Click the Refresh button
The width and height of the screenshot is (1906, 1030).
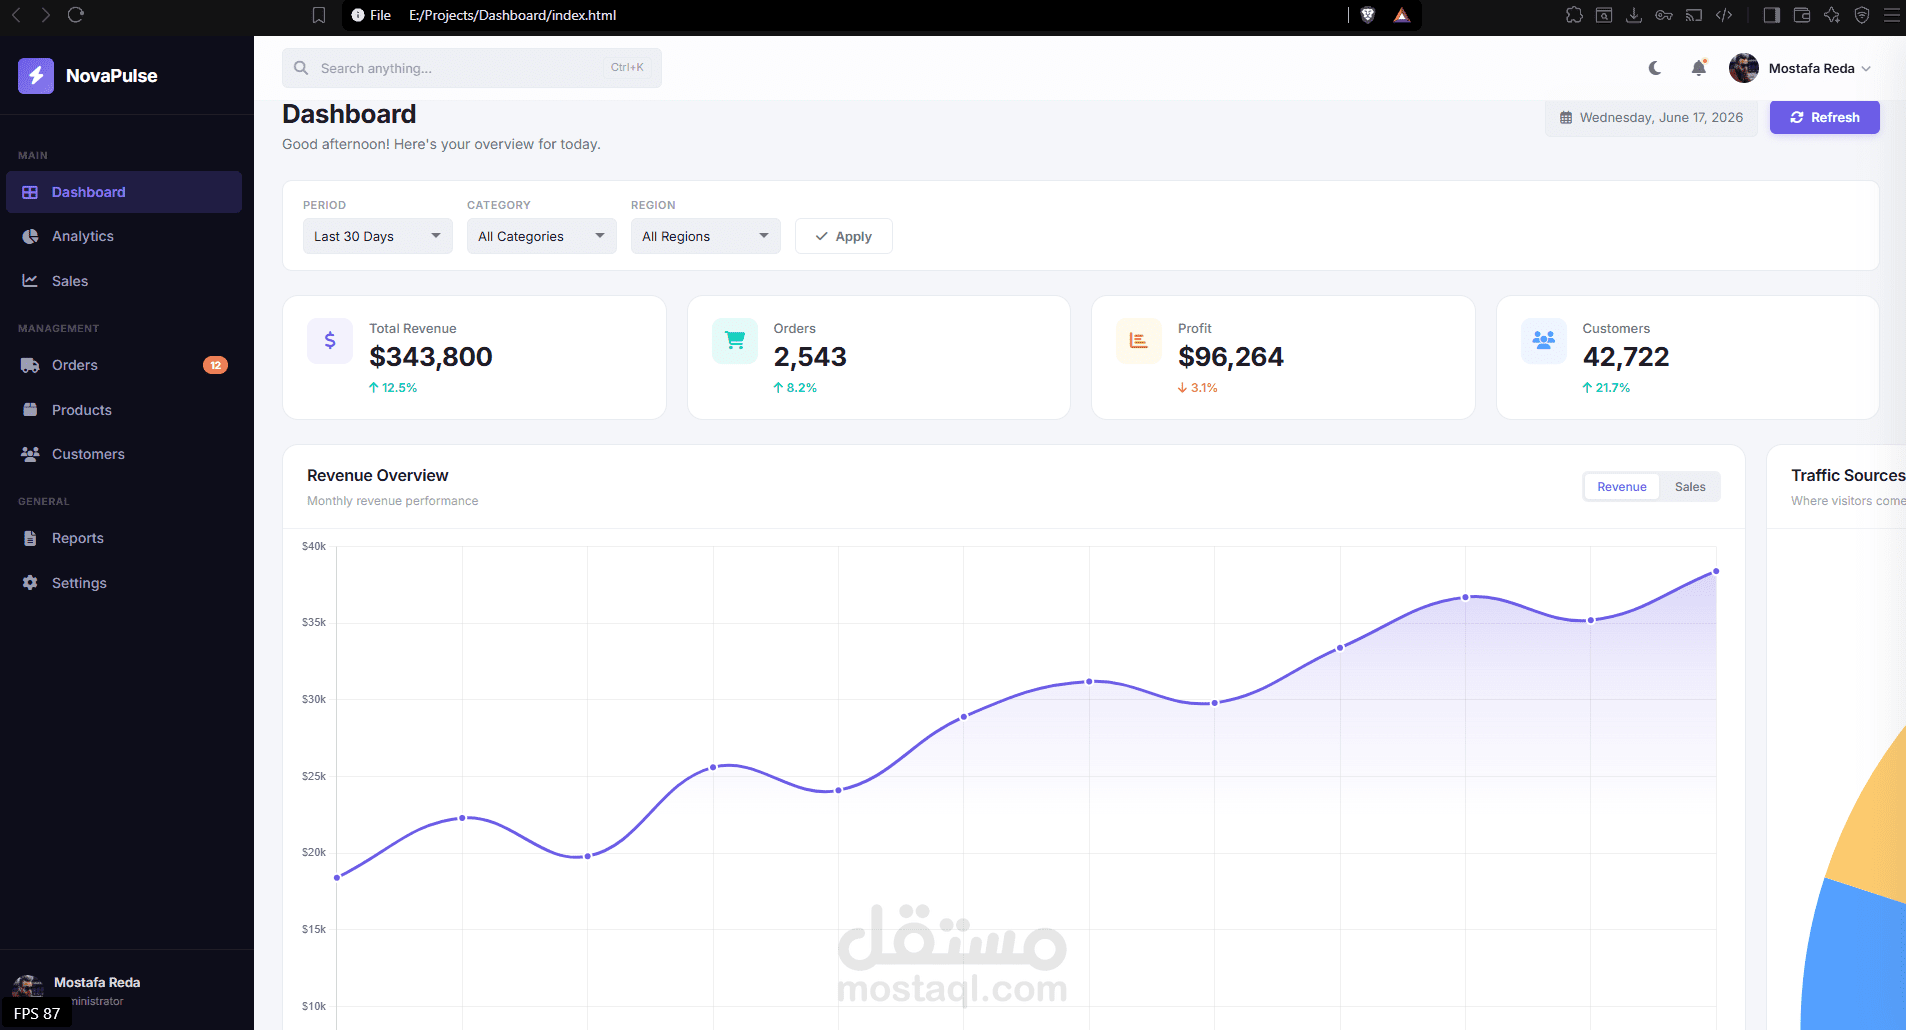pos(1824,117)
